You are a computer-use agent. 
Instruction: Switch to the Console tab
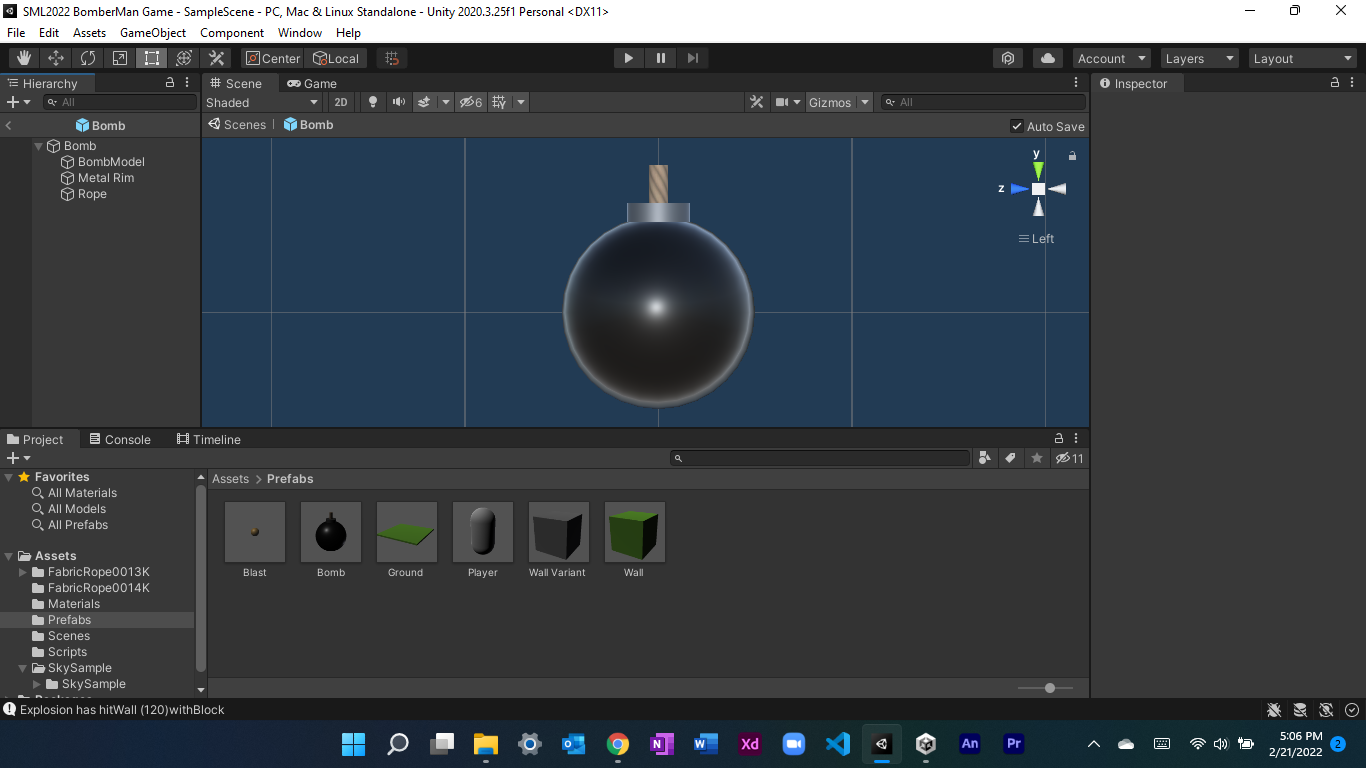120,439
